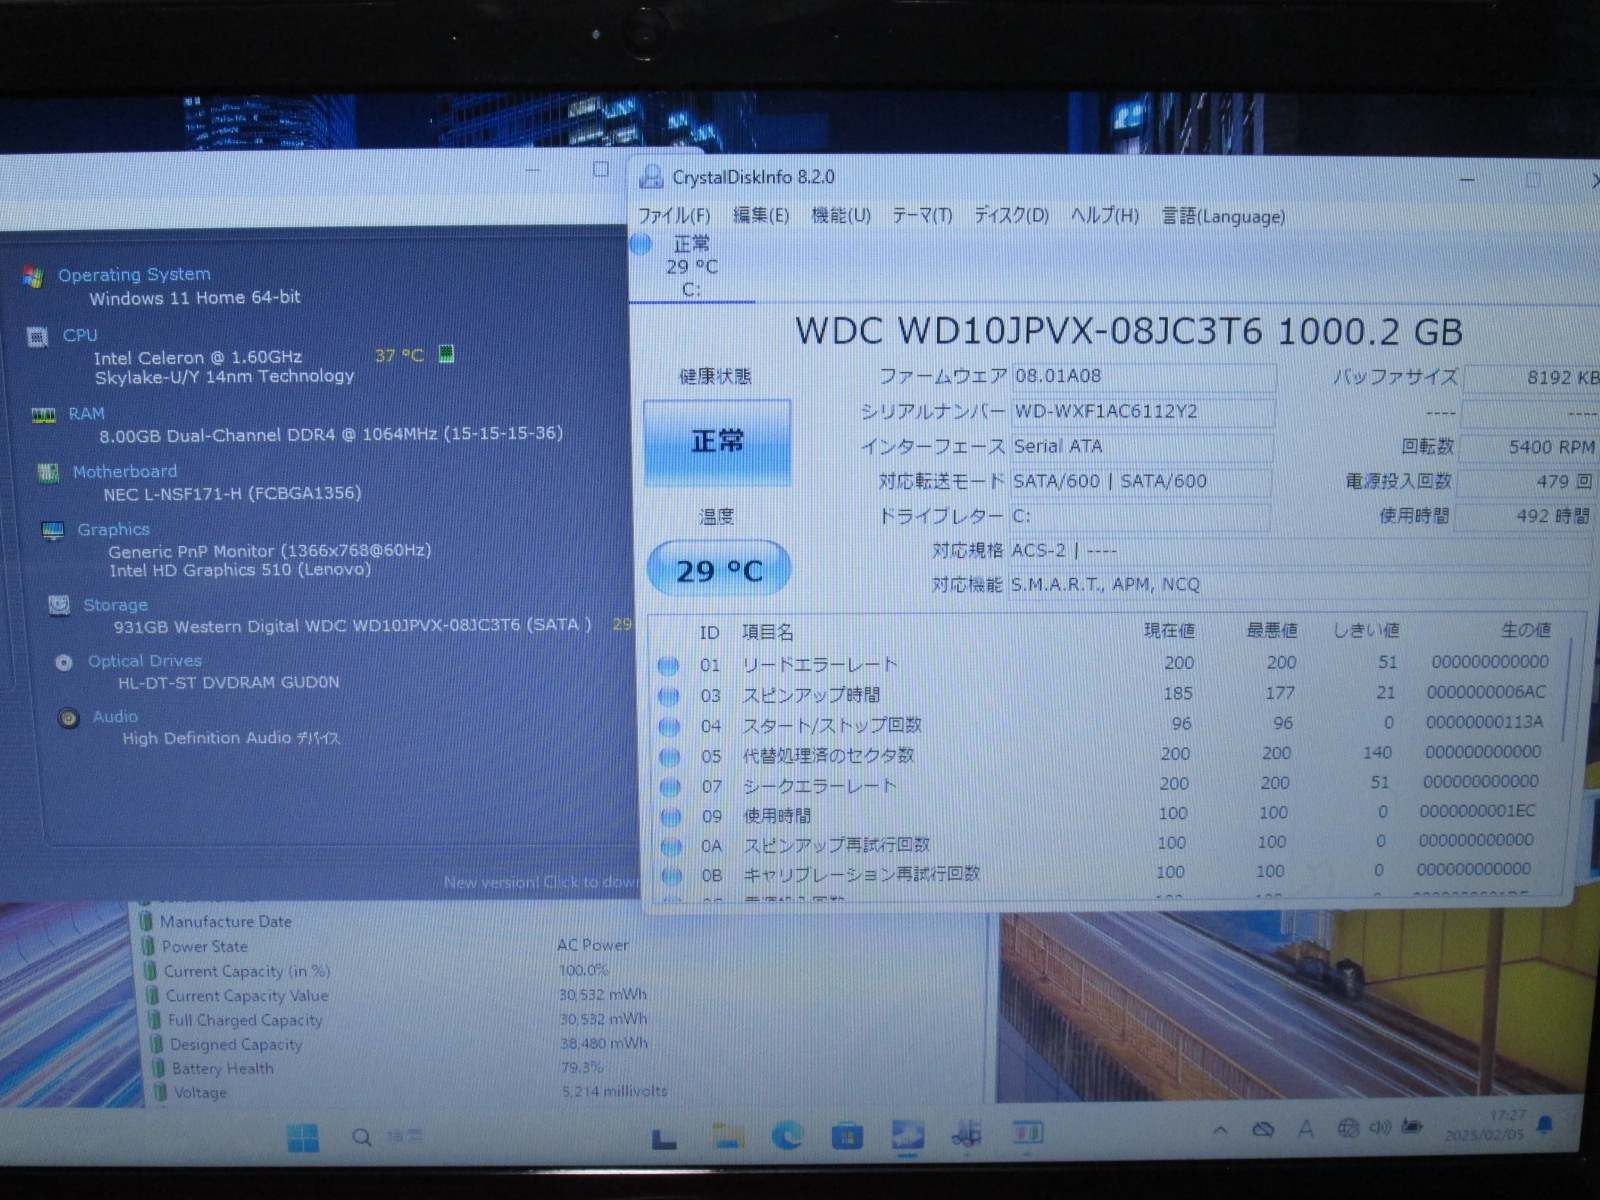Click the 対応転送モード field SATA/600

pyautogui.click(x=1141, y=482)
